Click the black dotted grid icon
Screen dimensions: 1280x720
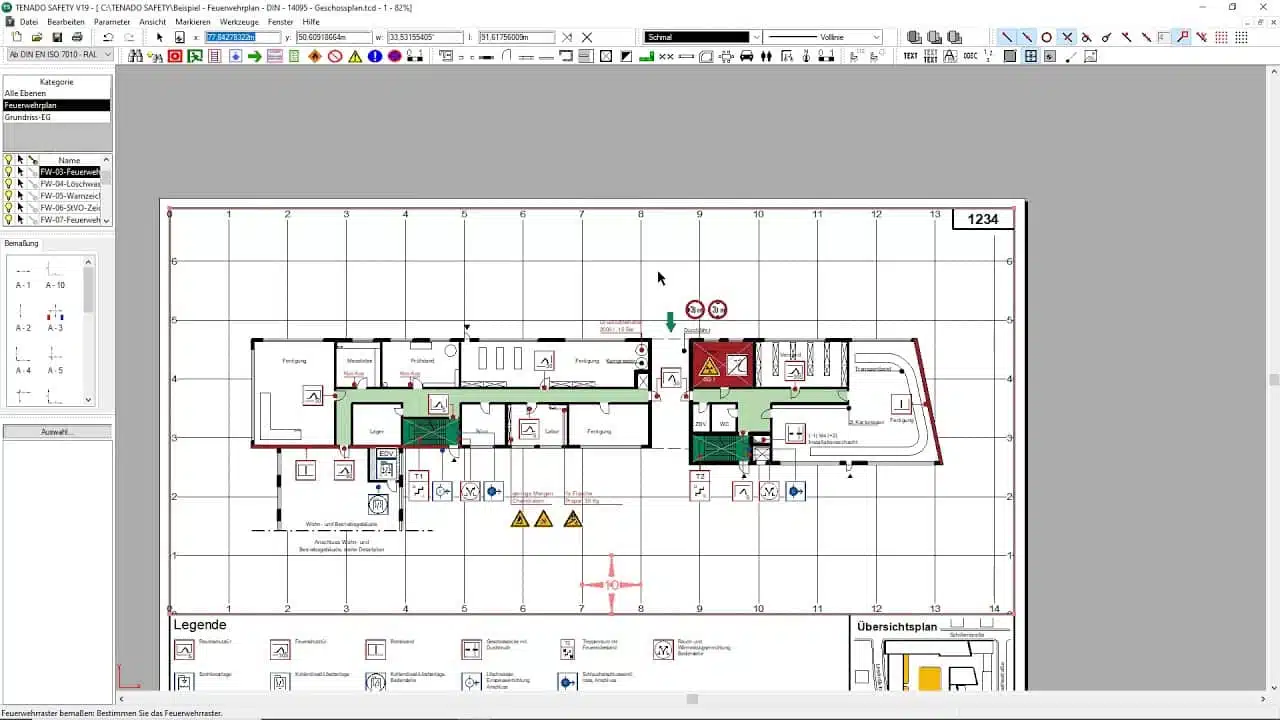point(1242,37)
